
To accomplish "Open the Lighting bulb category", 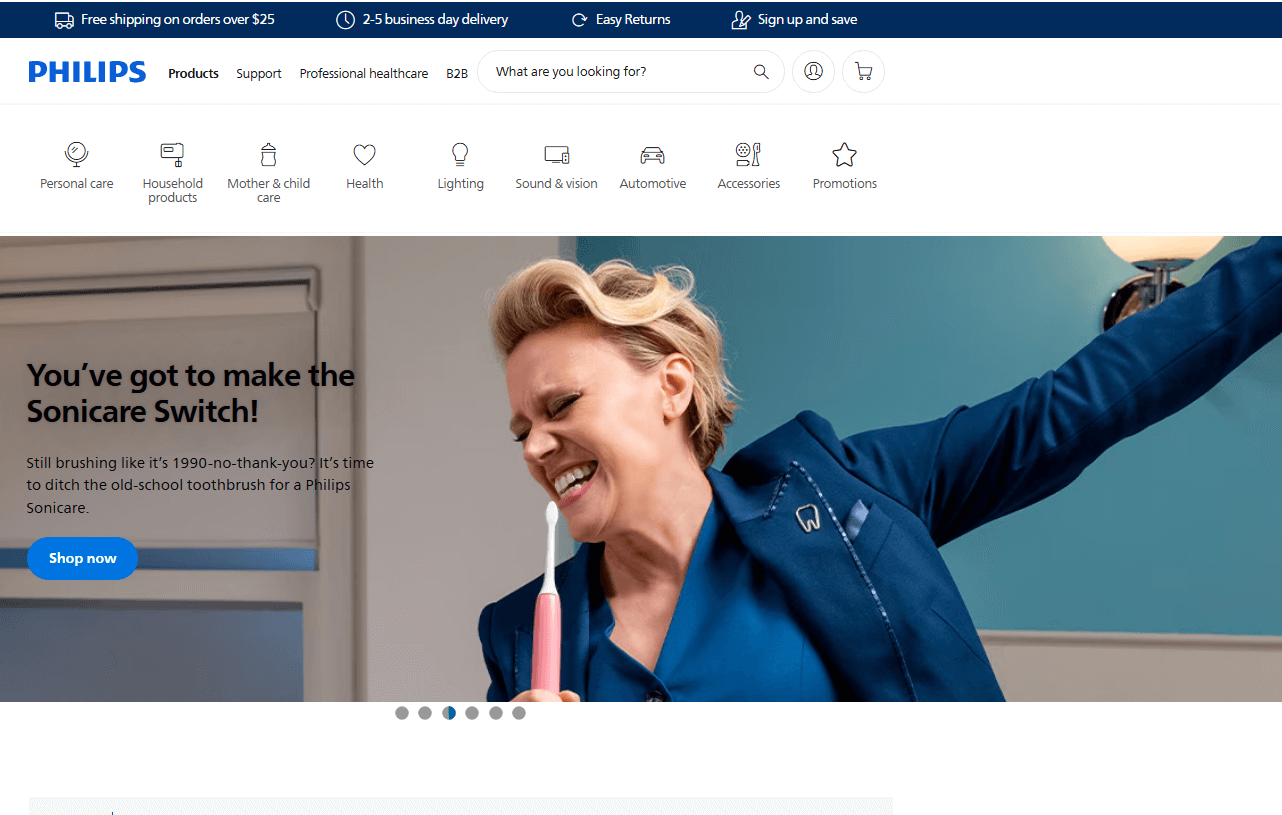I will [460, 155].
